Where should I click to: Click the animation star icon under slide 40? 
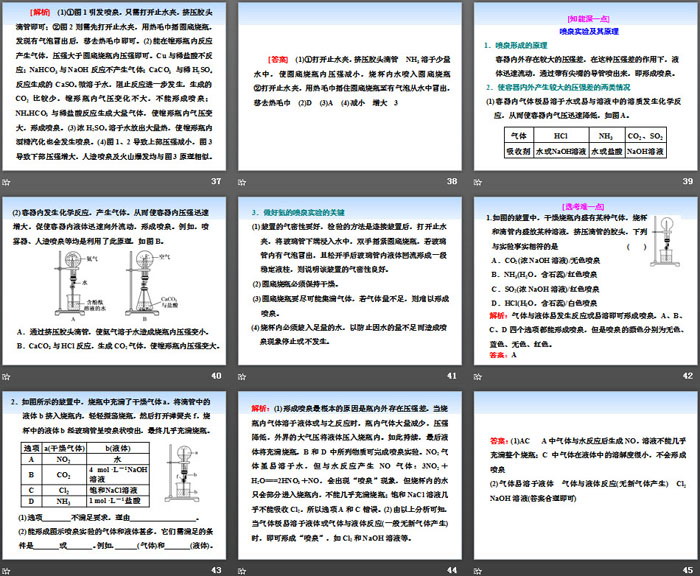coord(7,376)
